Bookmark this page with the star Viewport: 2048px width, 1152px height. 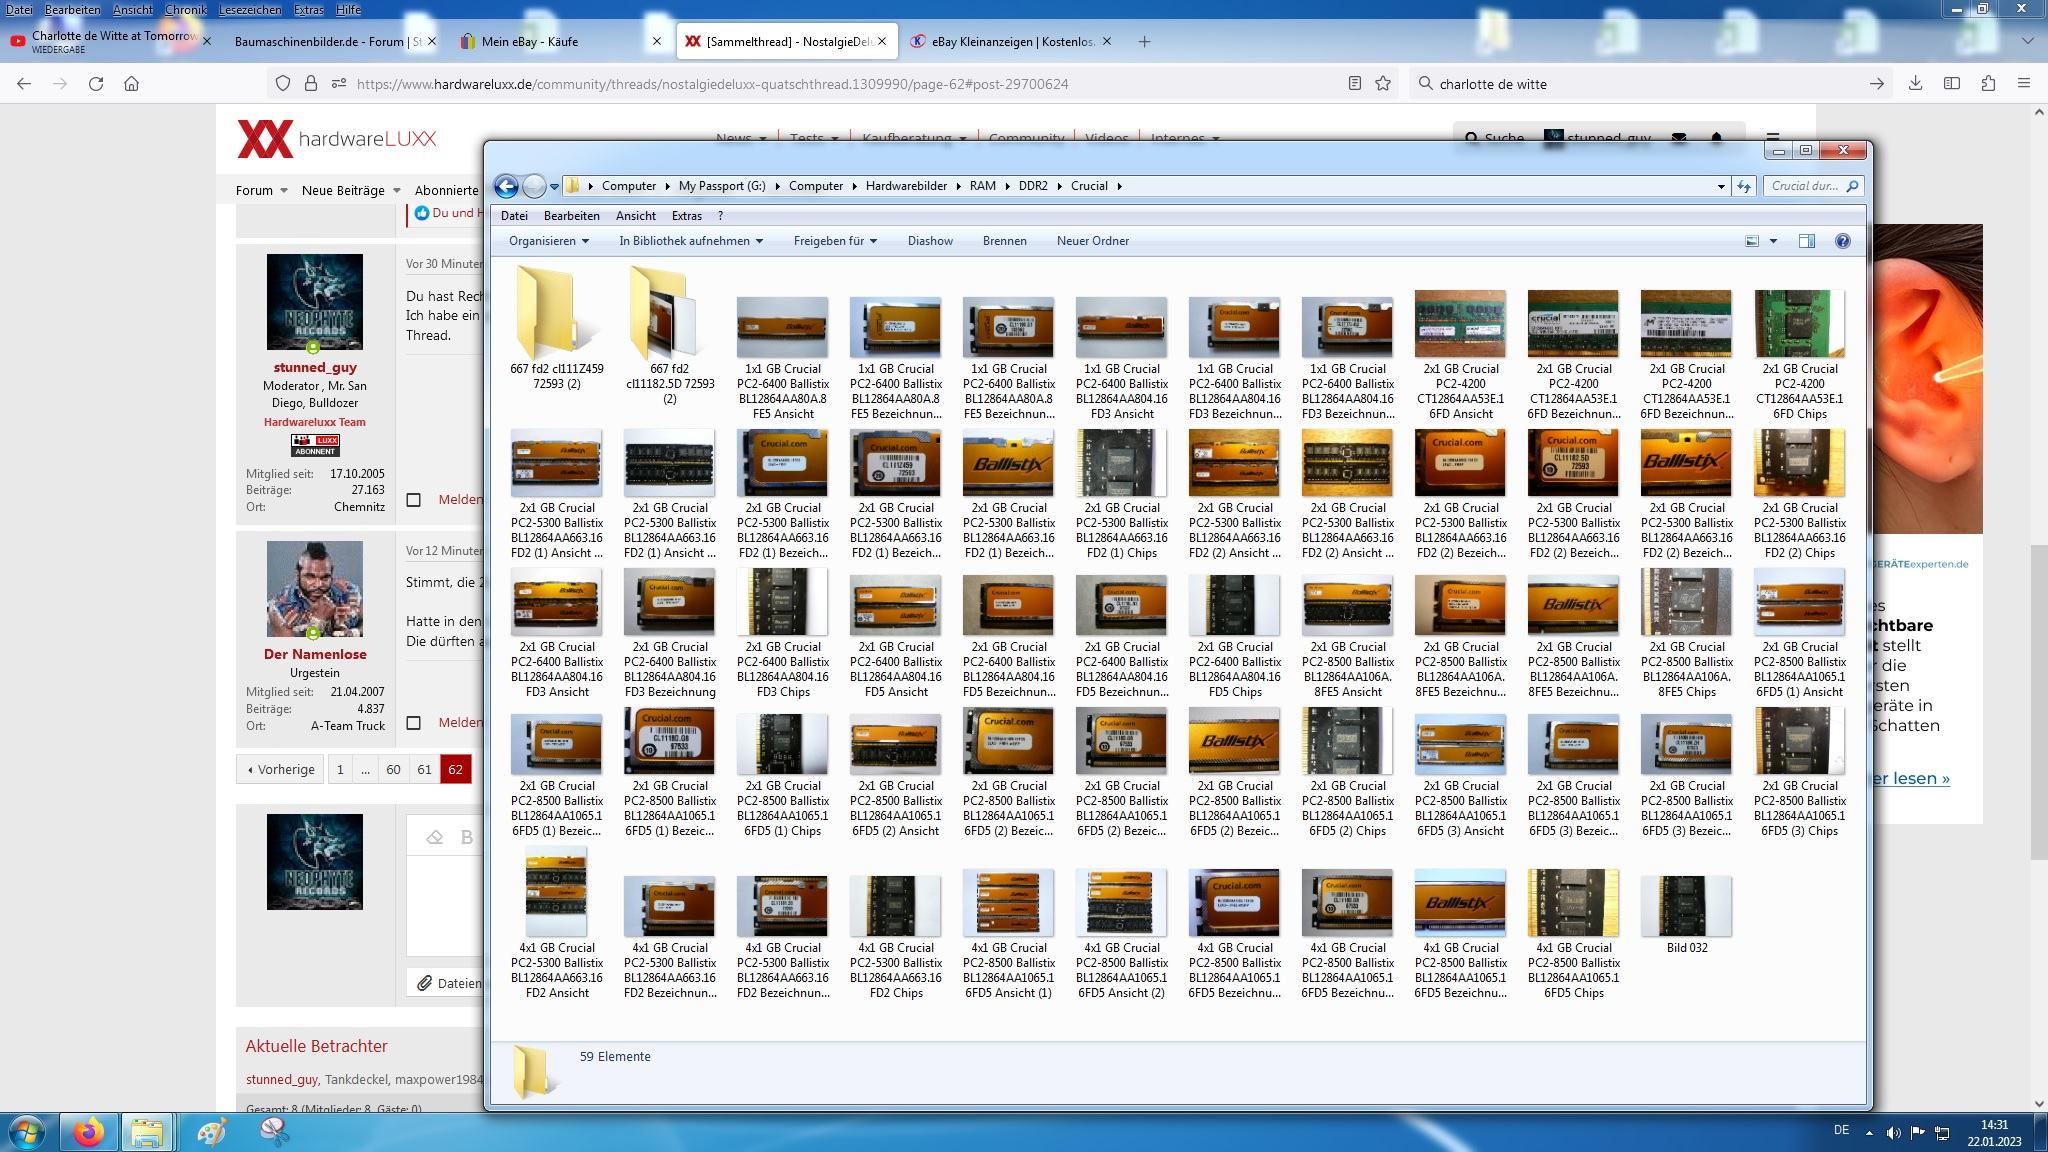1383,84
